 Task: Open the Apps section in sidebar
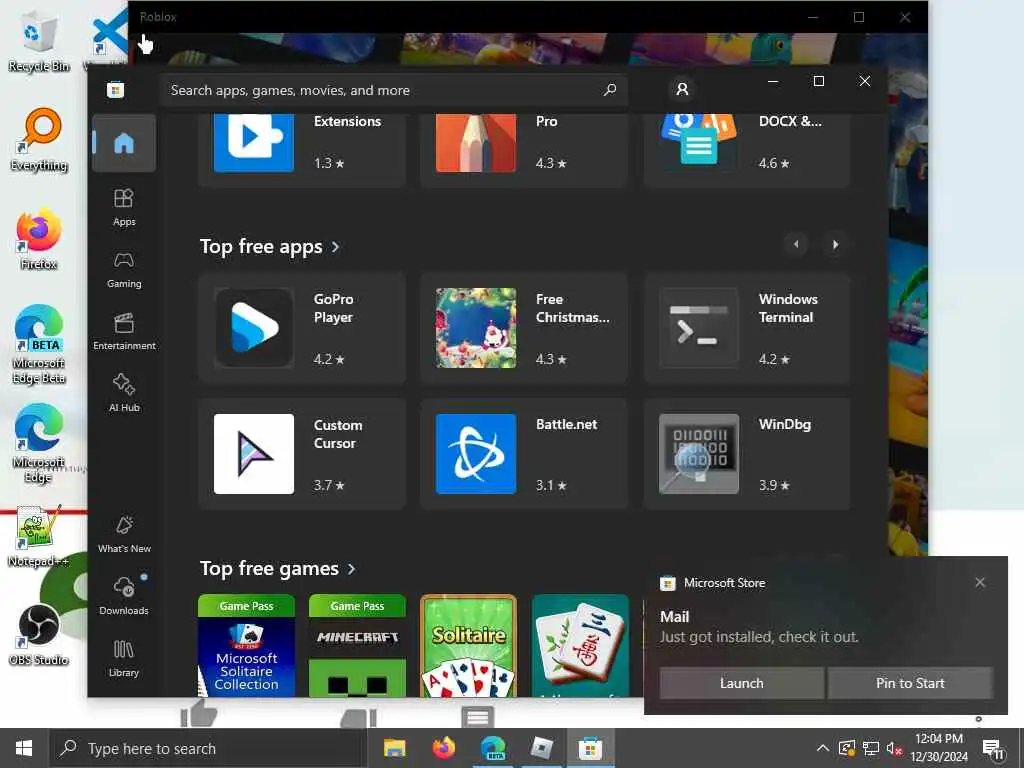point(123,208)
